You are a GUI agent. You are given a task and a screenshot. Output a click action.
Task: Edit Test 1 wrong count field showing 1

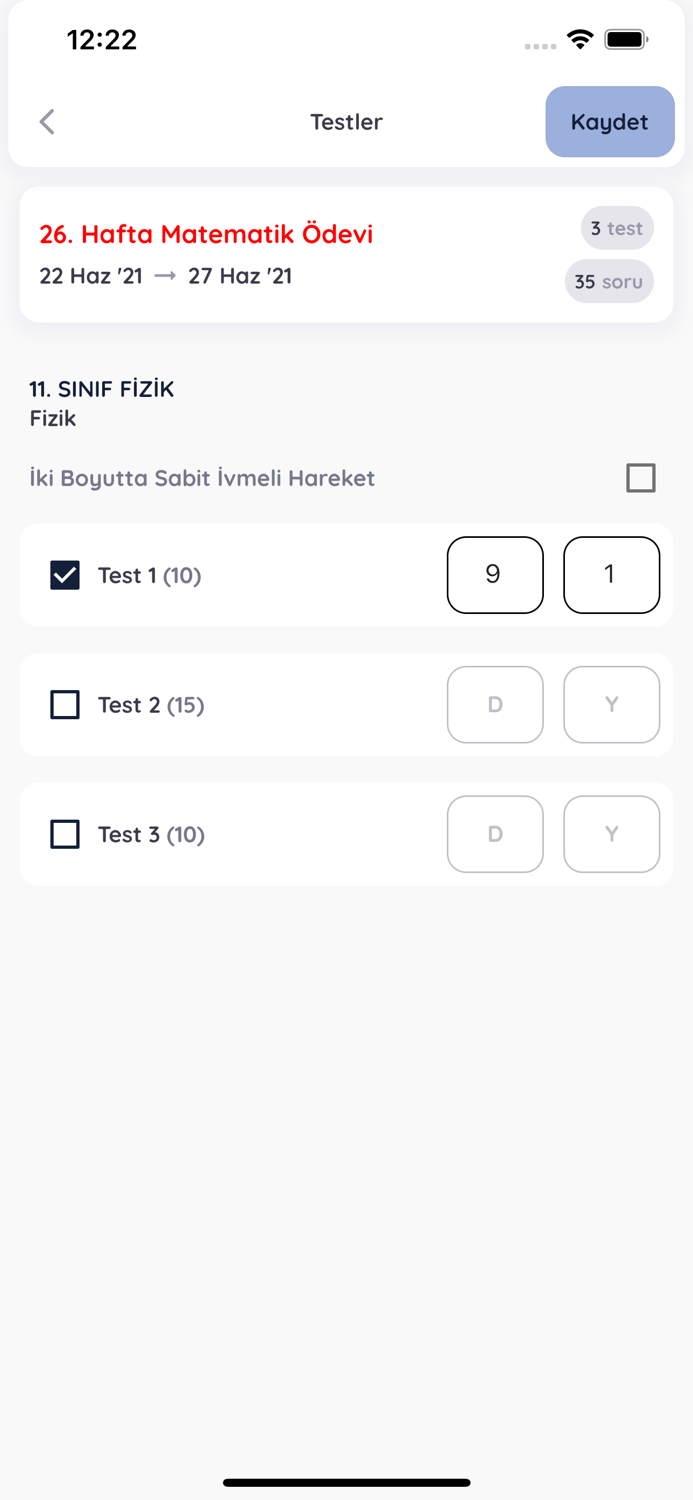(611, 575)
